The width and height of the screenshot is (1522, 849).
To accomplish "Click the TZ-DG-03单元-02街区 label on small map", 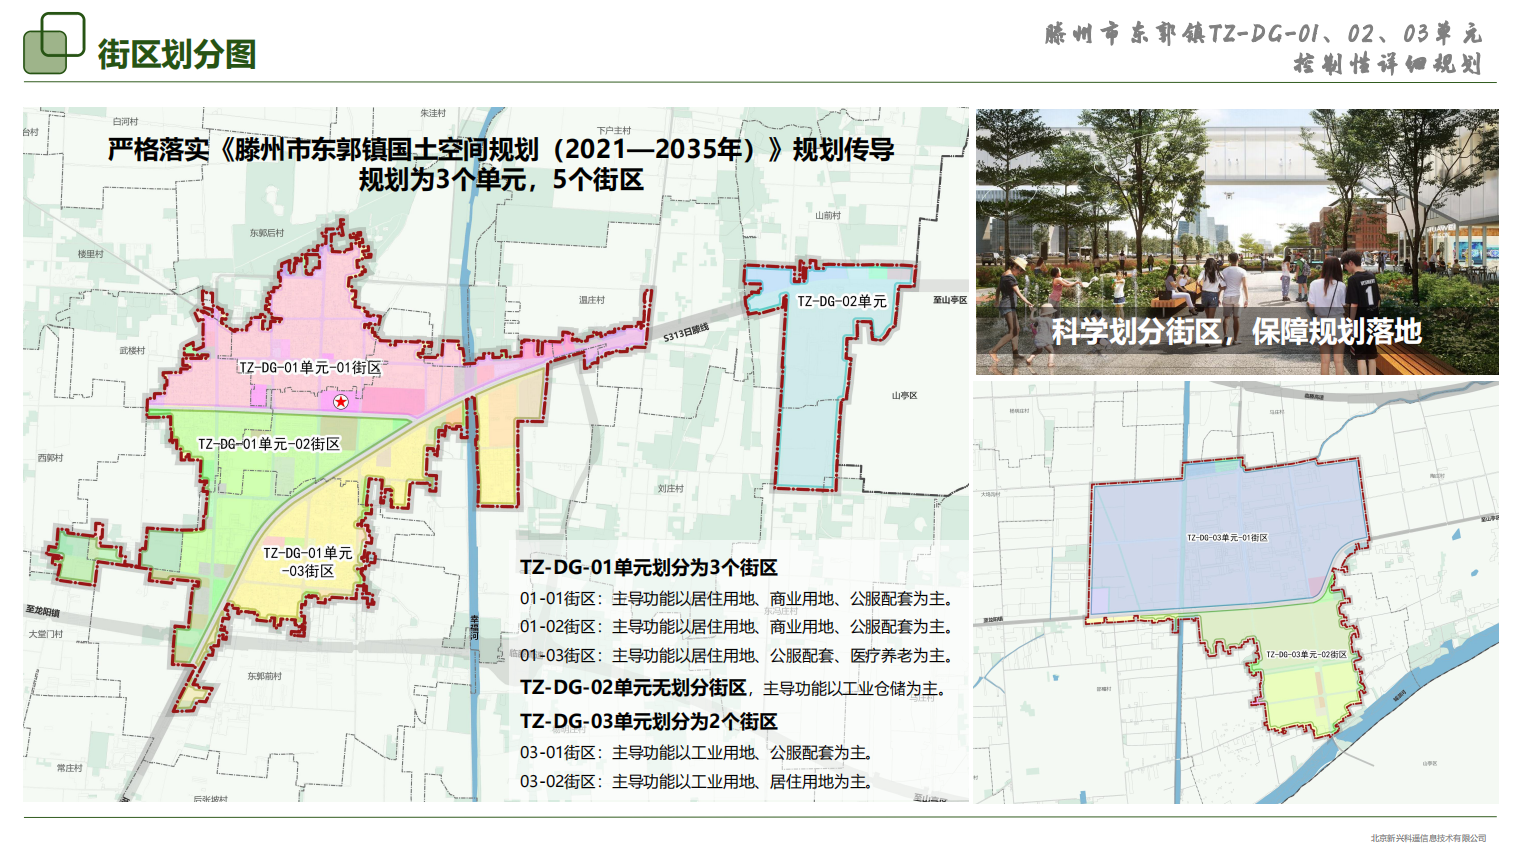I will point(1306,655).
